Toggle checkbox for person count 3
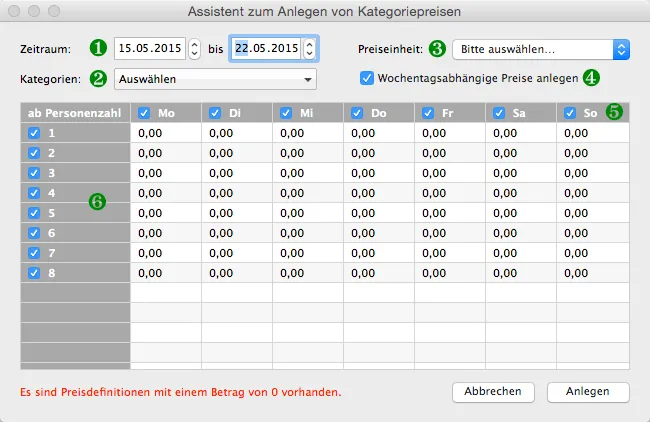Image resolution: width=650 pixels, height=422 pixels. [34, 173]
